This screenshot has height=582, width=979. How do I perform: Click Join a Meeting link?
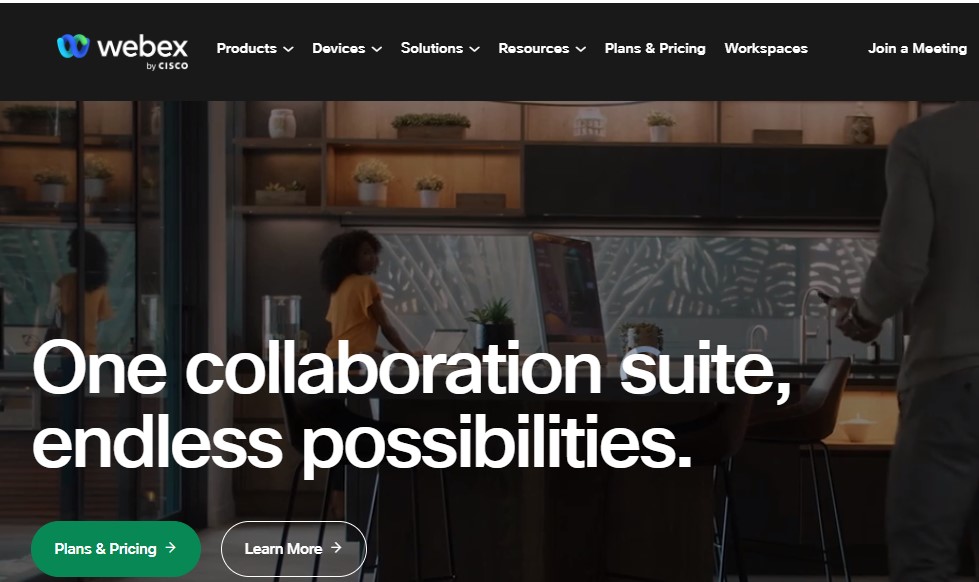917,48
